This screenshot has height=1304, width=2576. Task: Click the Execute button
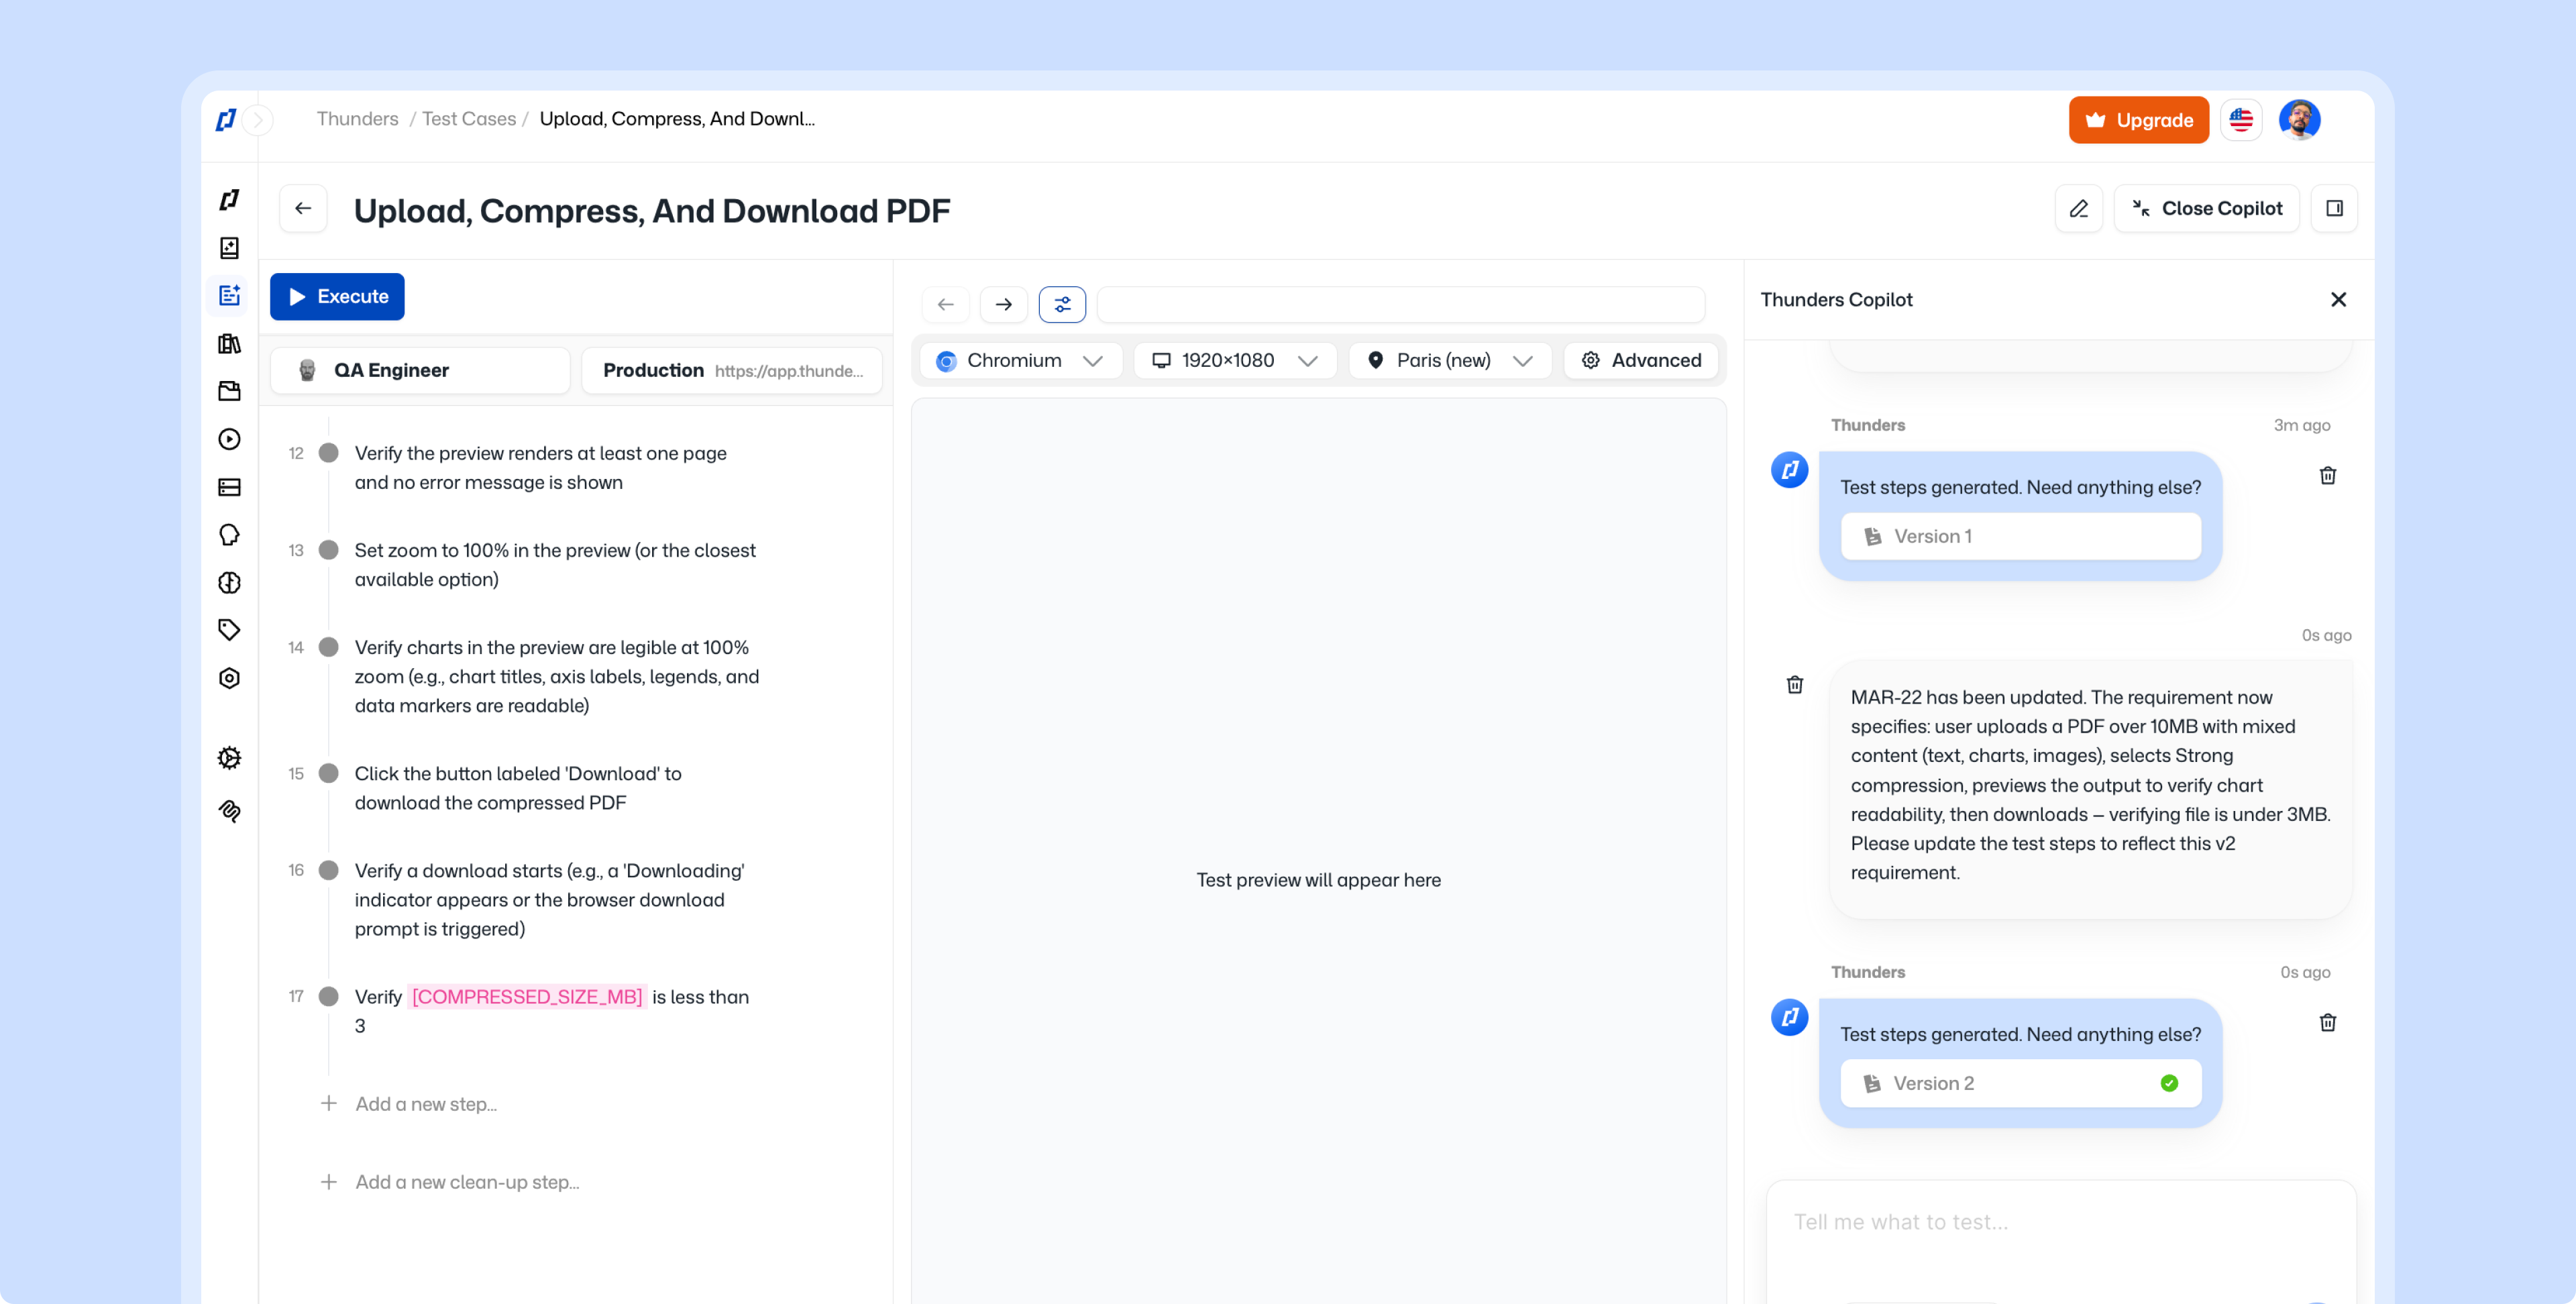(337, 296)
